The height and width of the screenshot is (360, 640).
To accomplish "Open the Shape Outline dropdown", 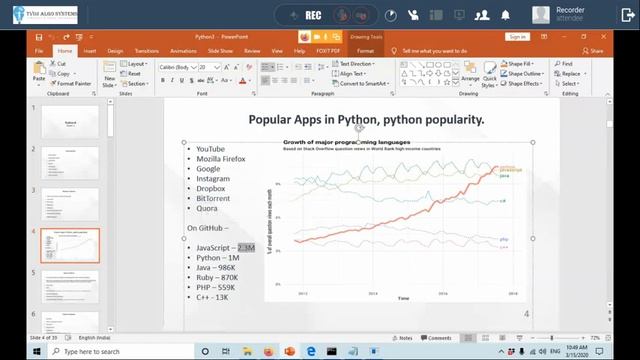I will 522,73.
